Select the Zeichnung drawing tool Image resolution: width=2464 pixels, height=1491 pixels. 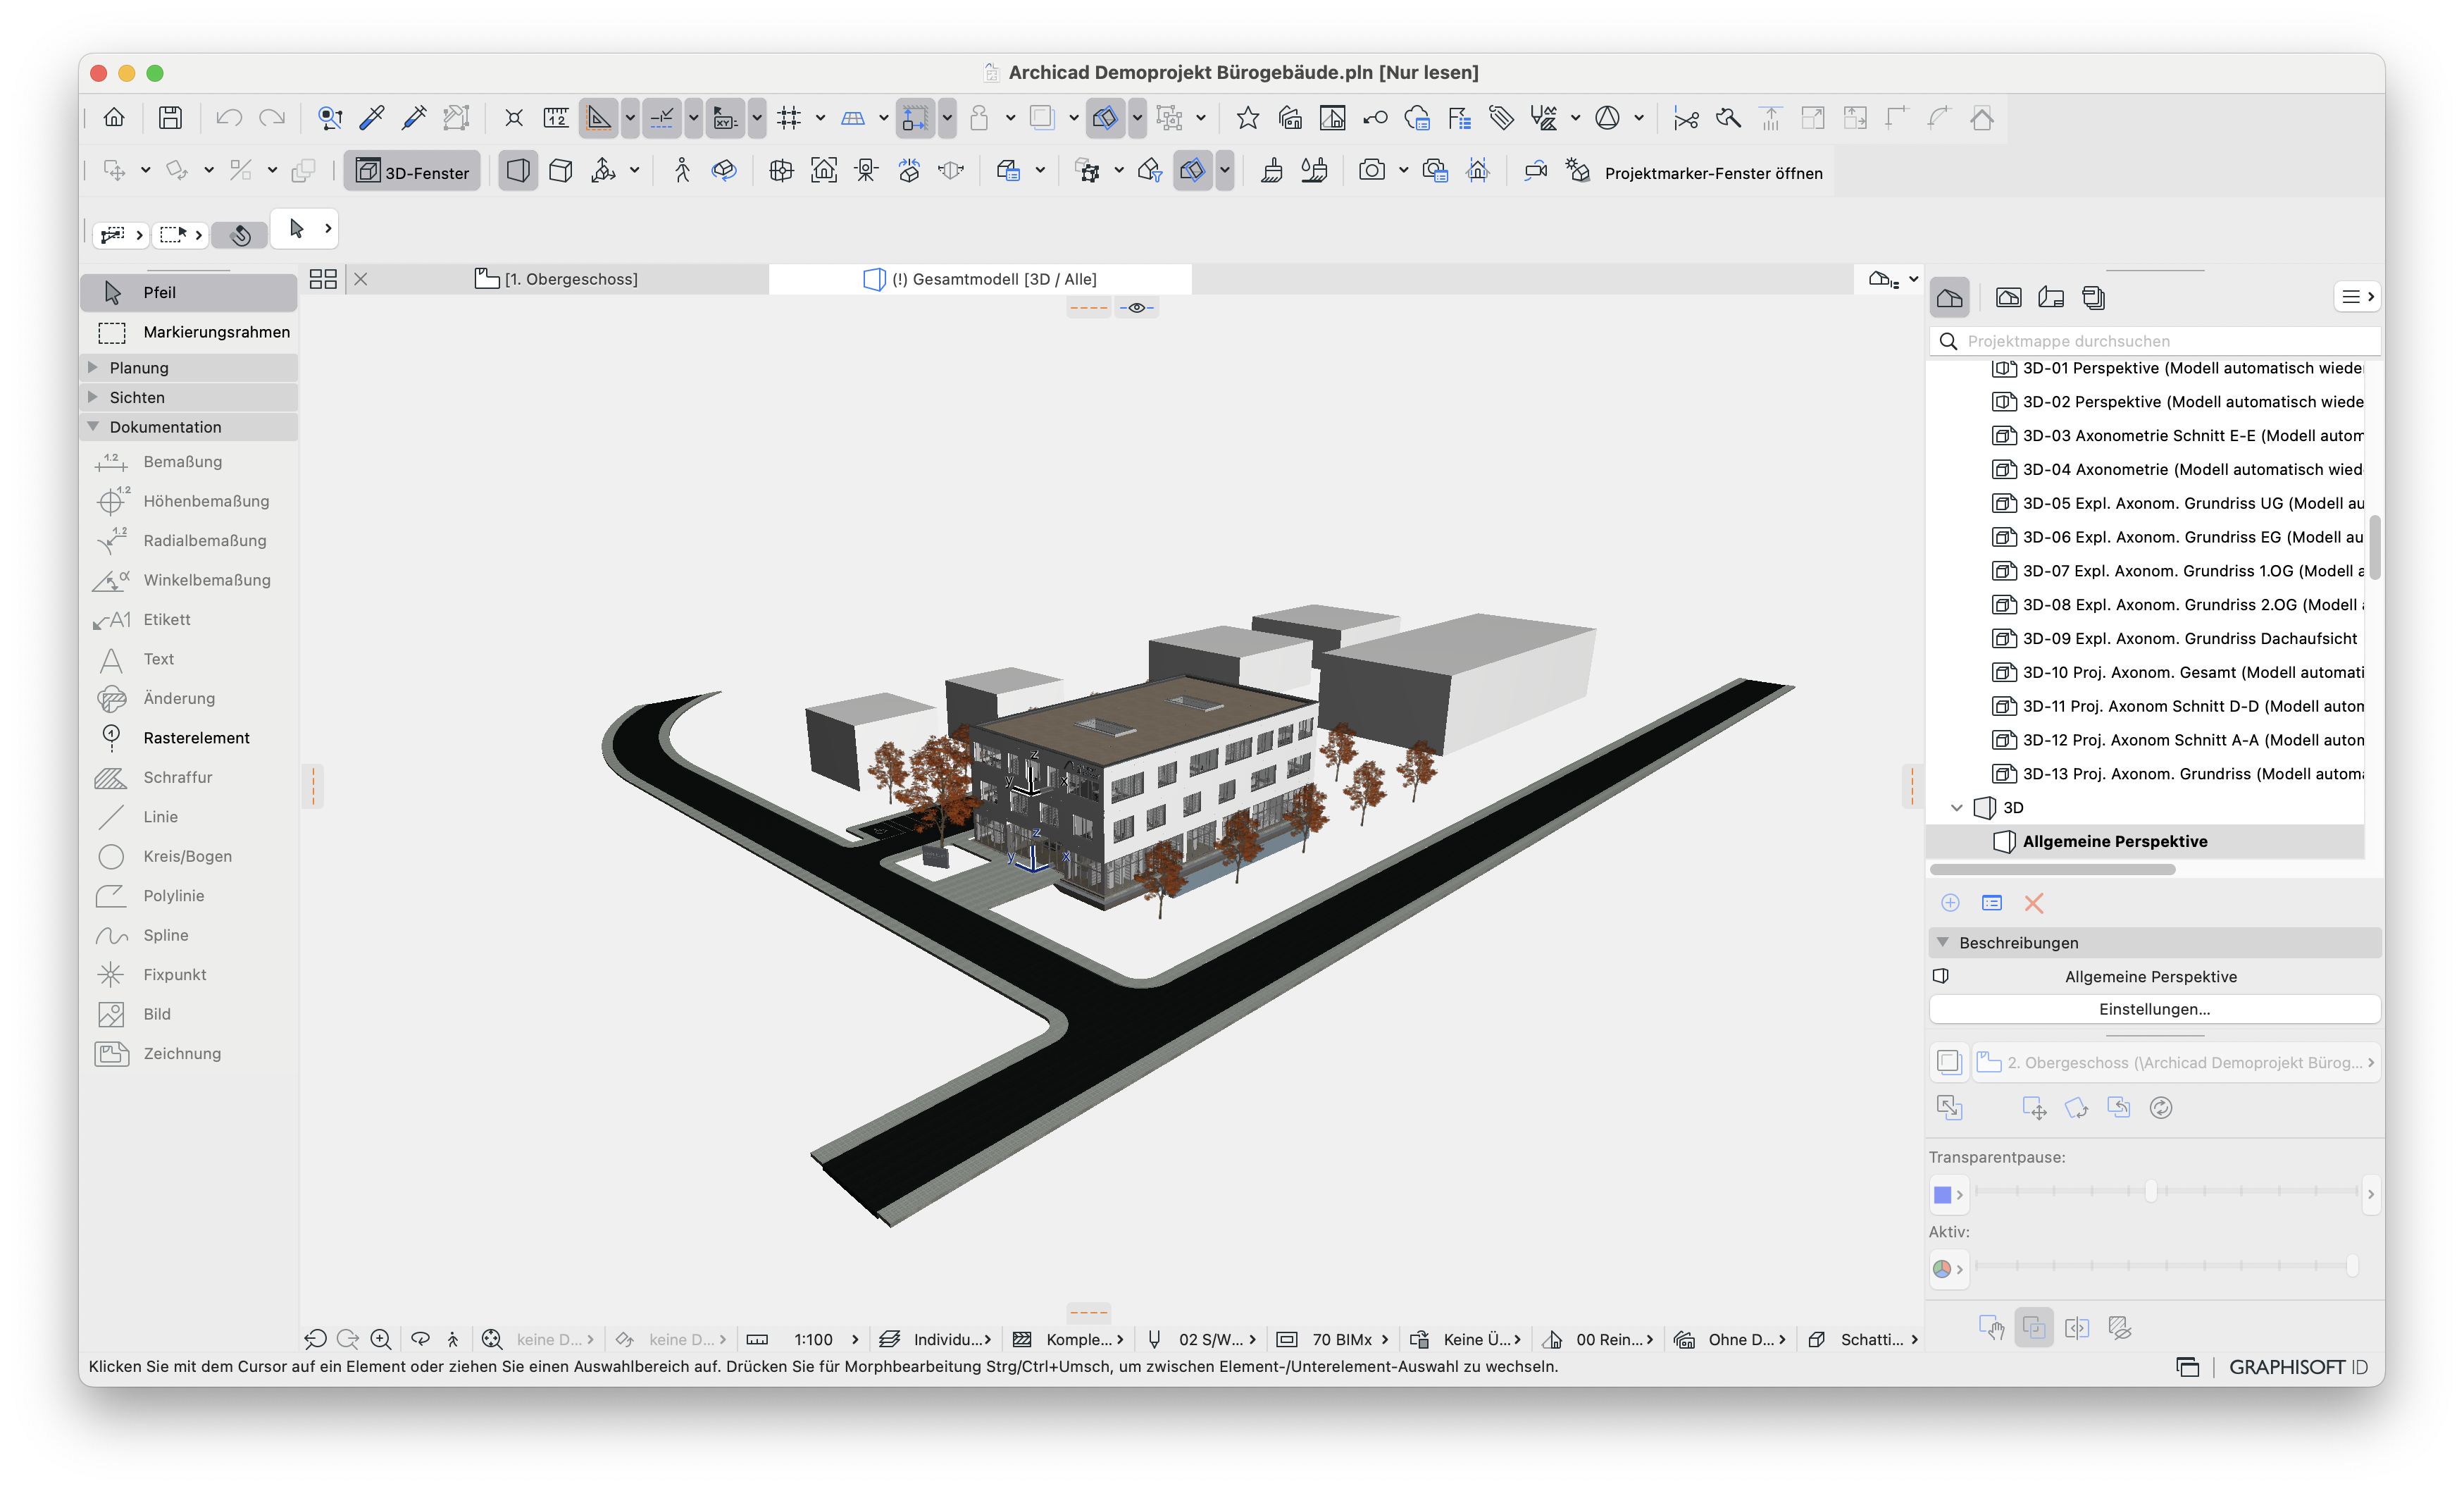[x=189, y=1054]
